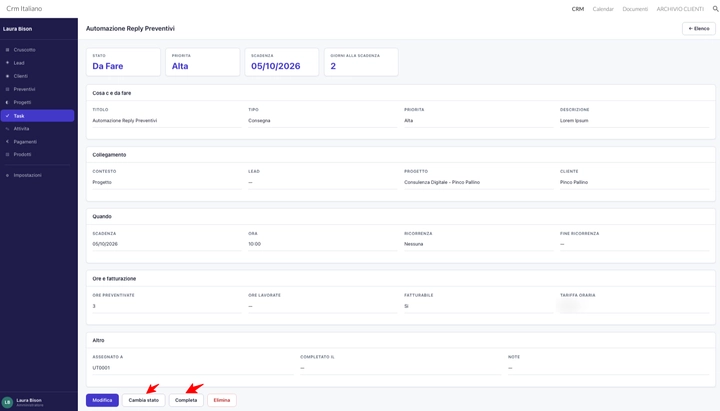
Task: Delete the task with Elimina
Action: coord(221,400)
